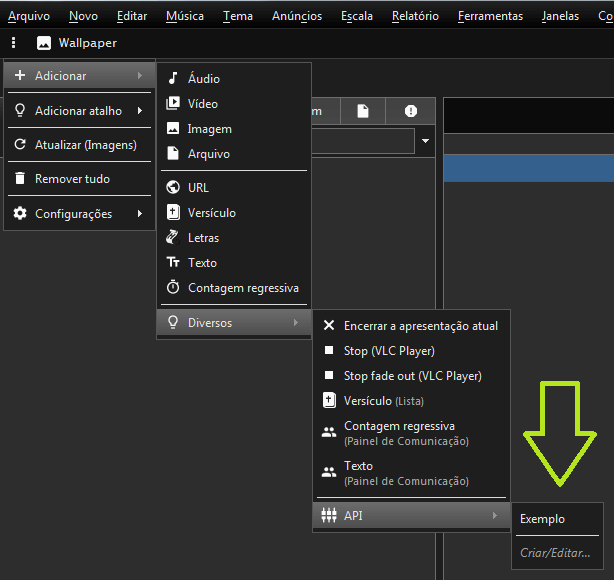The image size is (614, 580).
Task: Click Atualizar (Imagens)
Action: coord(85,145)
